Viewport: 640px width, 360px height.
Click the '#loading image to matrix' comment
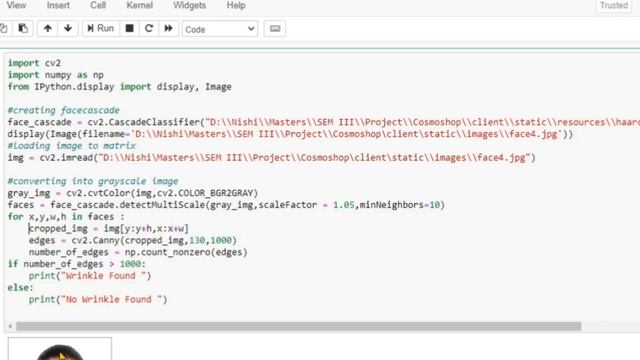point(71,146)
